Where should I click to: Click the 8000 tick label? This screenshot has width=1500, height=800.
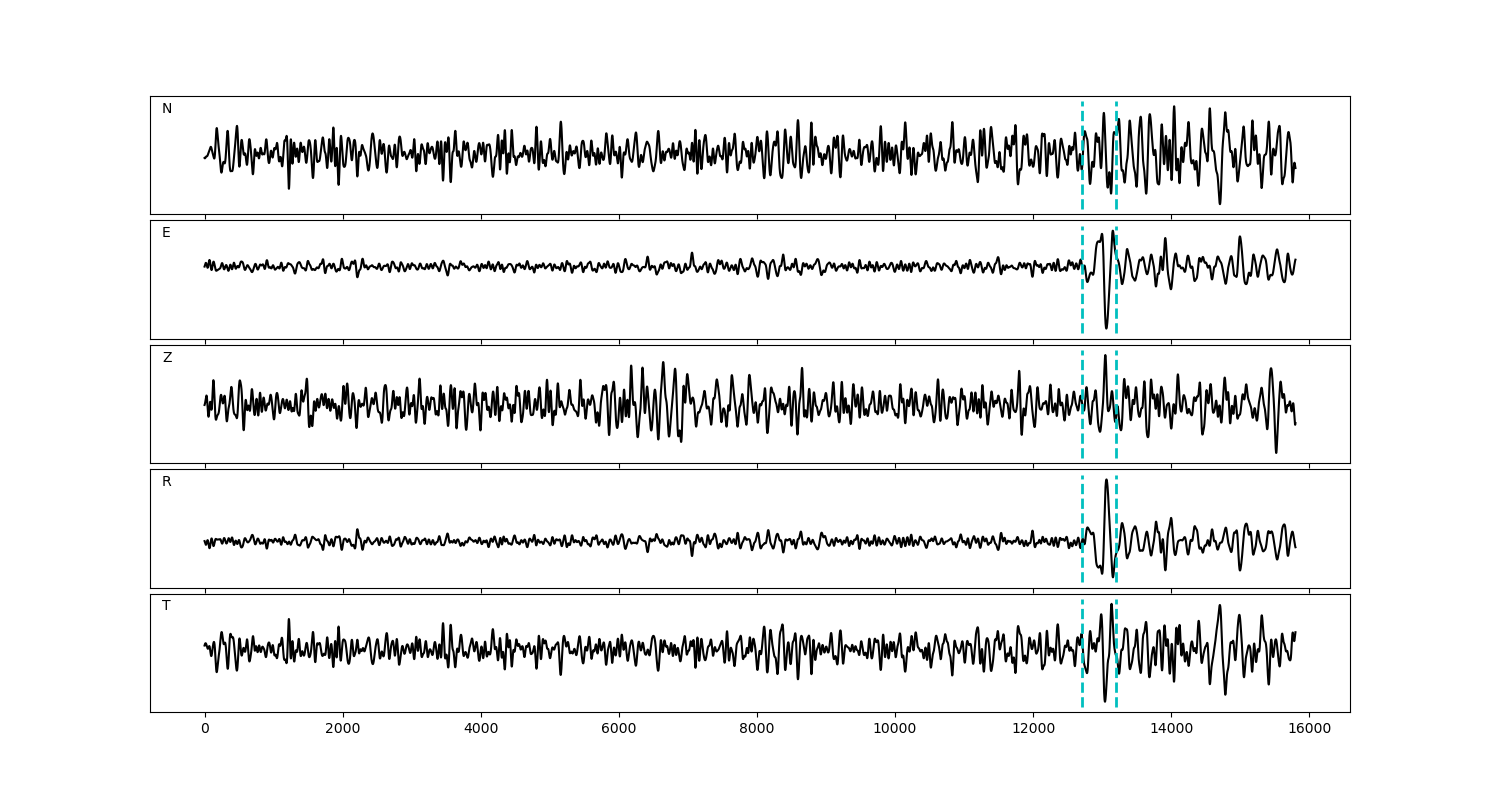coord(757,730)
